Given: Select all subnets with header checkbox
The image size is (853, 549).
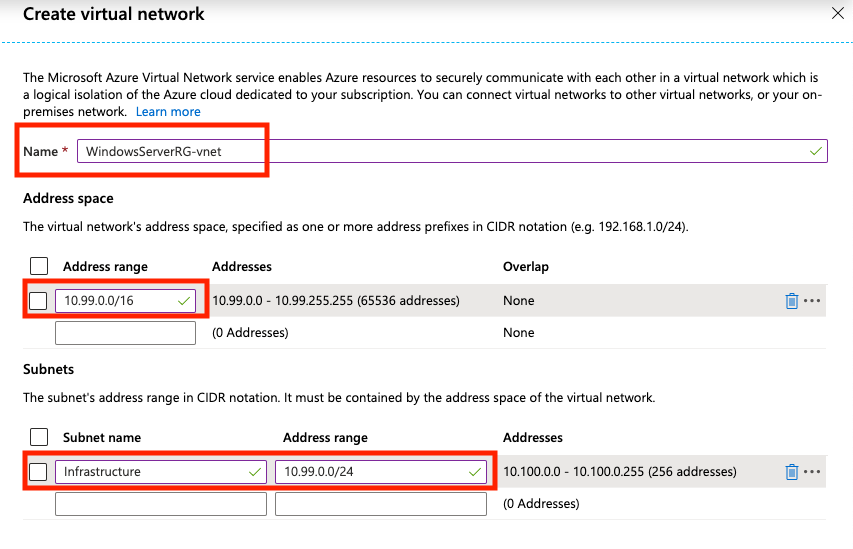Looking at the screenshot, I should pyautogui.click(x=39, y=437).
